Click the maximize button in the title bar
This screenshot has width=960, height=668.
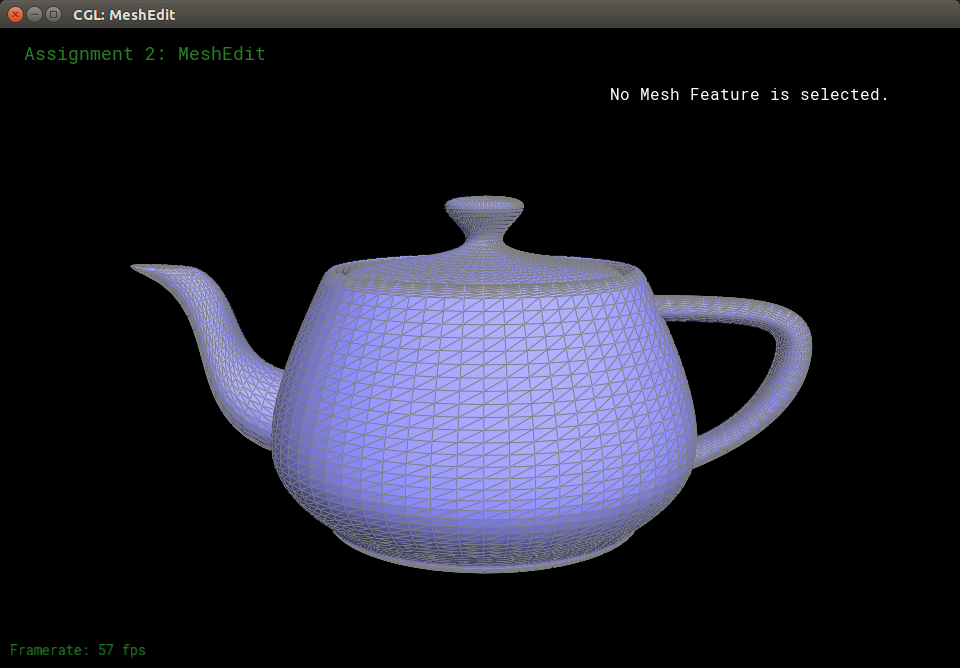53,14
